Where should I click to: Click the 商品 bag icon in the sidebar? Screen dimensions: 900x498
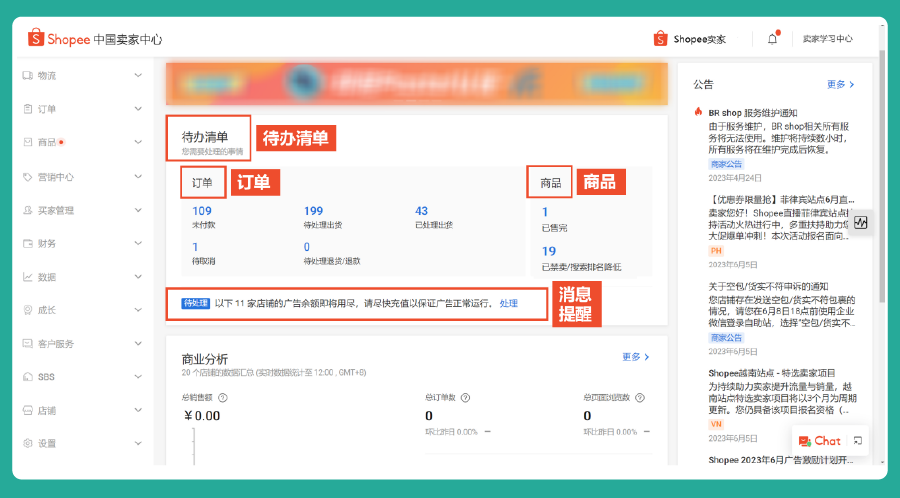pyautogui.click(x=28, y=142)
